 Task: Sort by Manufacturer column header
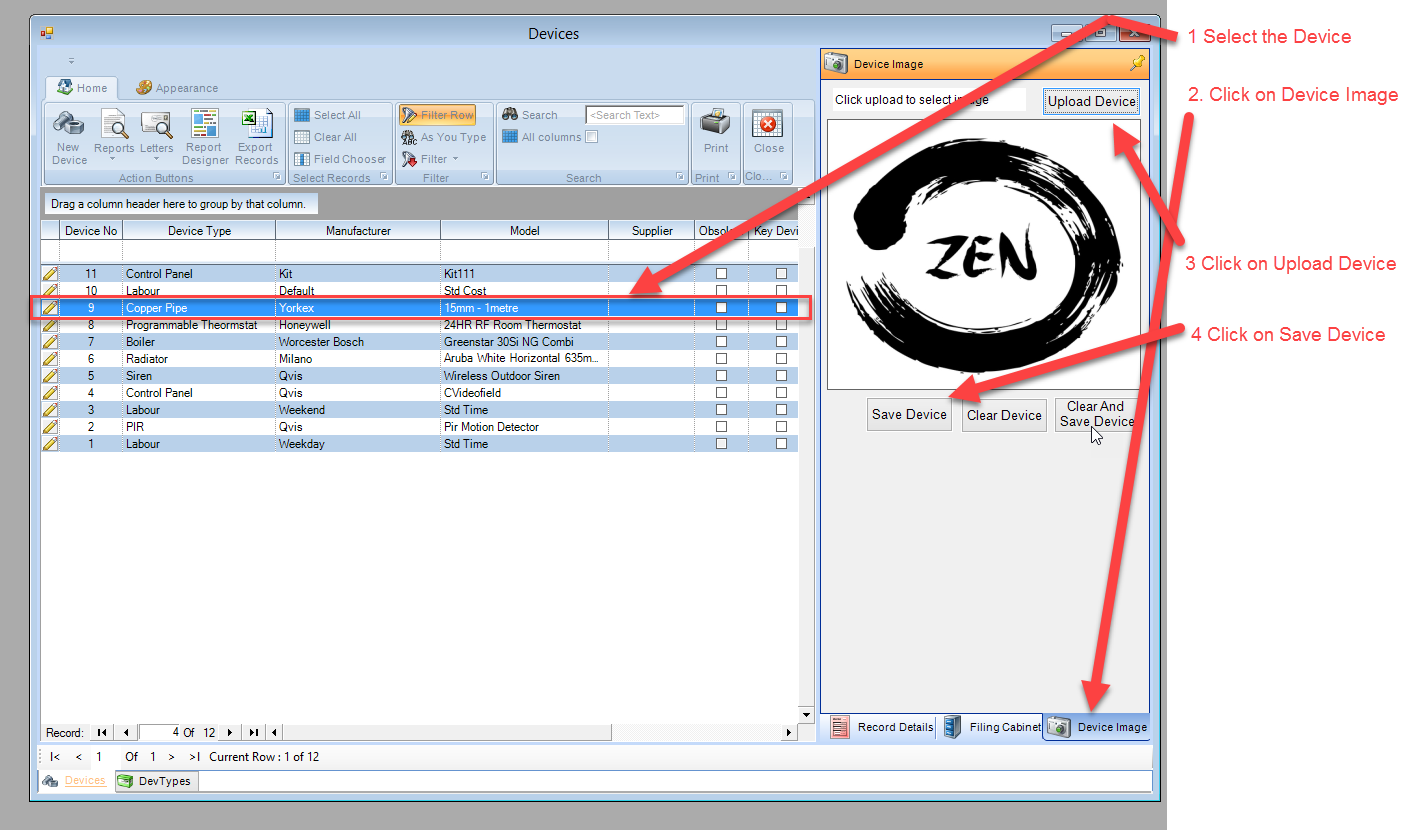click(x=358, y=230)
